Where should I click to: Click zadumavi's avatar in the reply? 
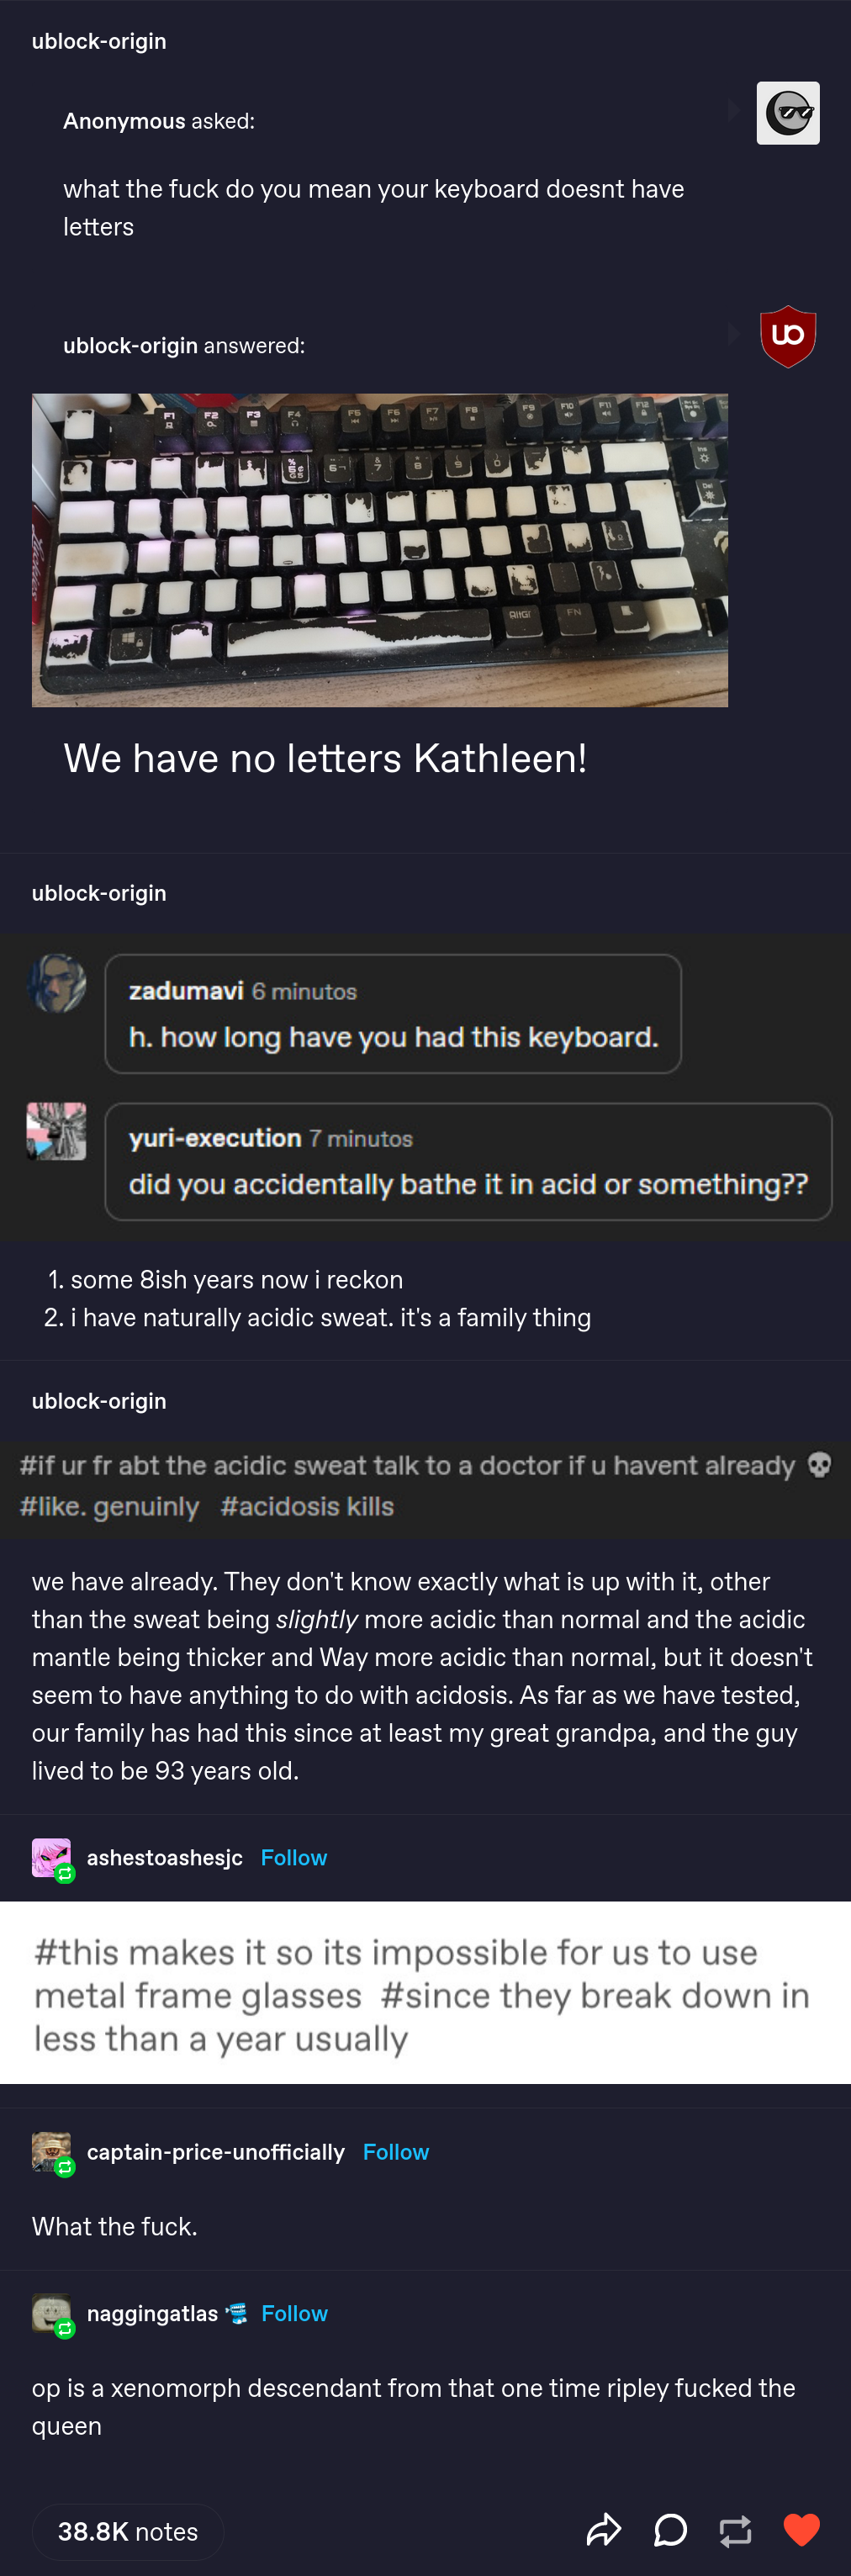[57, 983]
